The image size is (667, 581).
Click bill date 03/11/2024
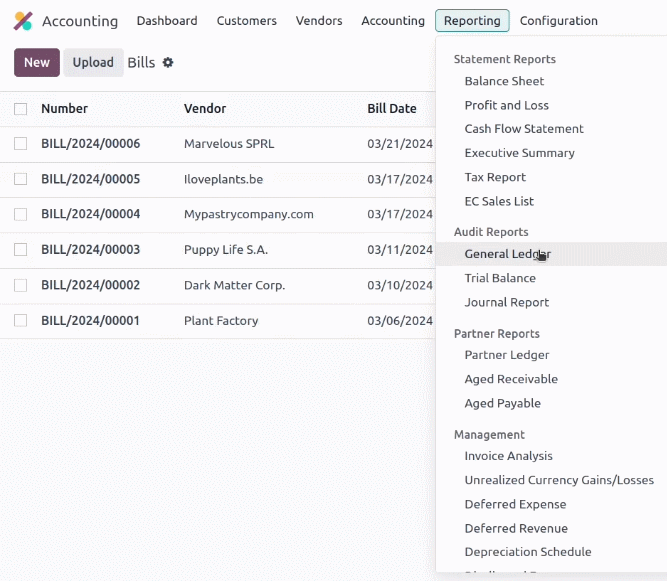(400, 250)
